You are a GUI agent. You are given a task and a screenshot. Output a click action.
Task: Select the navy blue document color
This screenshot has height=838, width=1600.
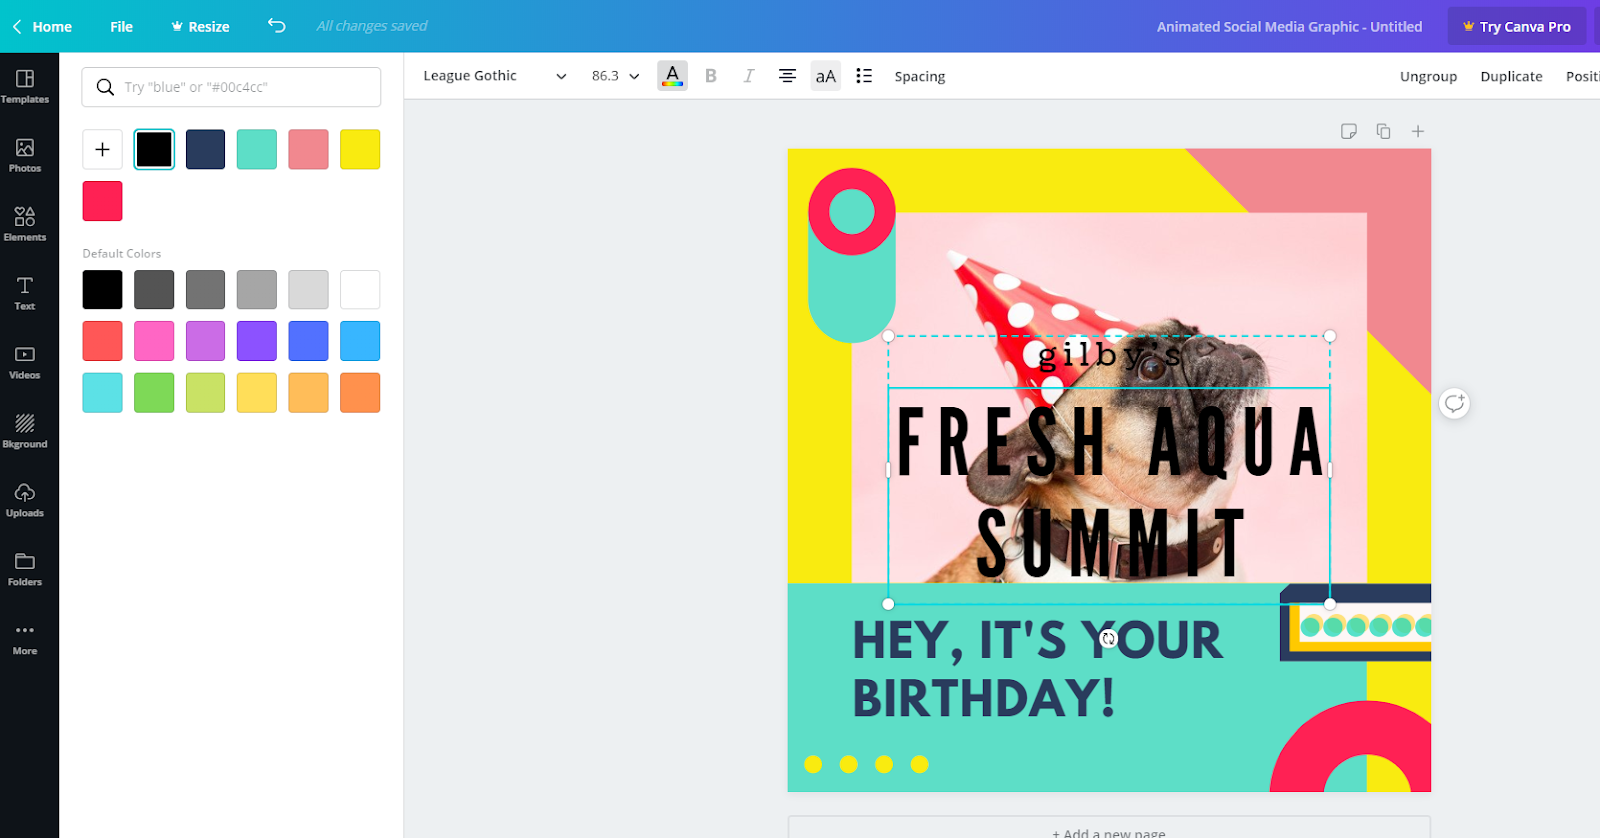[x=205, y=149]
